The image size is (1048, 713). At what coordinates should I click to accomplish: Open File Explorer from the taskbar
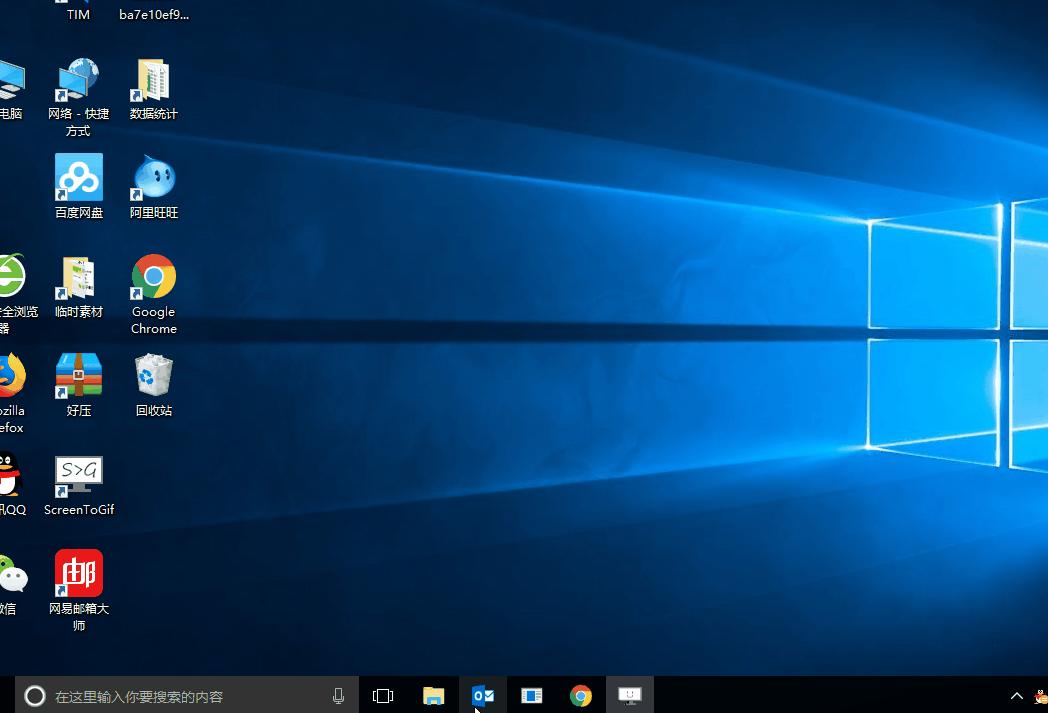coord(433,695)
